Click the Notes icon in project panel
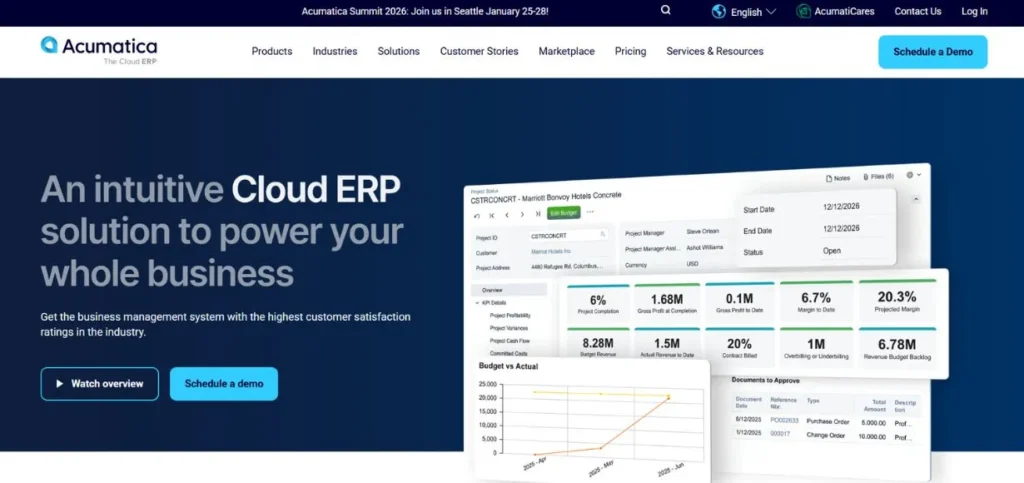The width and height of the screenshot is (1024, 483). click(x=829, y=178)
